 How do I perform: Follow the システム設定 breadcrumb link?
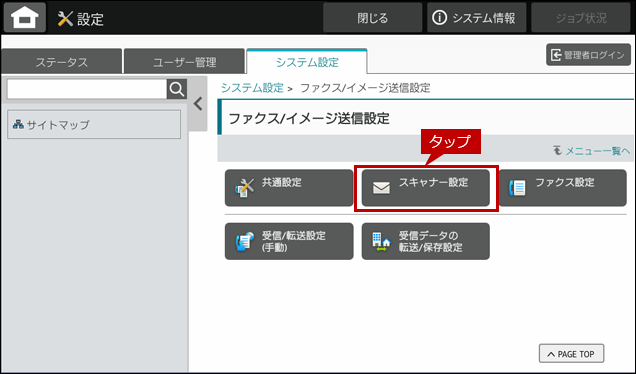pyautogui.click(x=252, y=88)
